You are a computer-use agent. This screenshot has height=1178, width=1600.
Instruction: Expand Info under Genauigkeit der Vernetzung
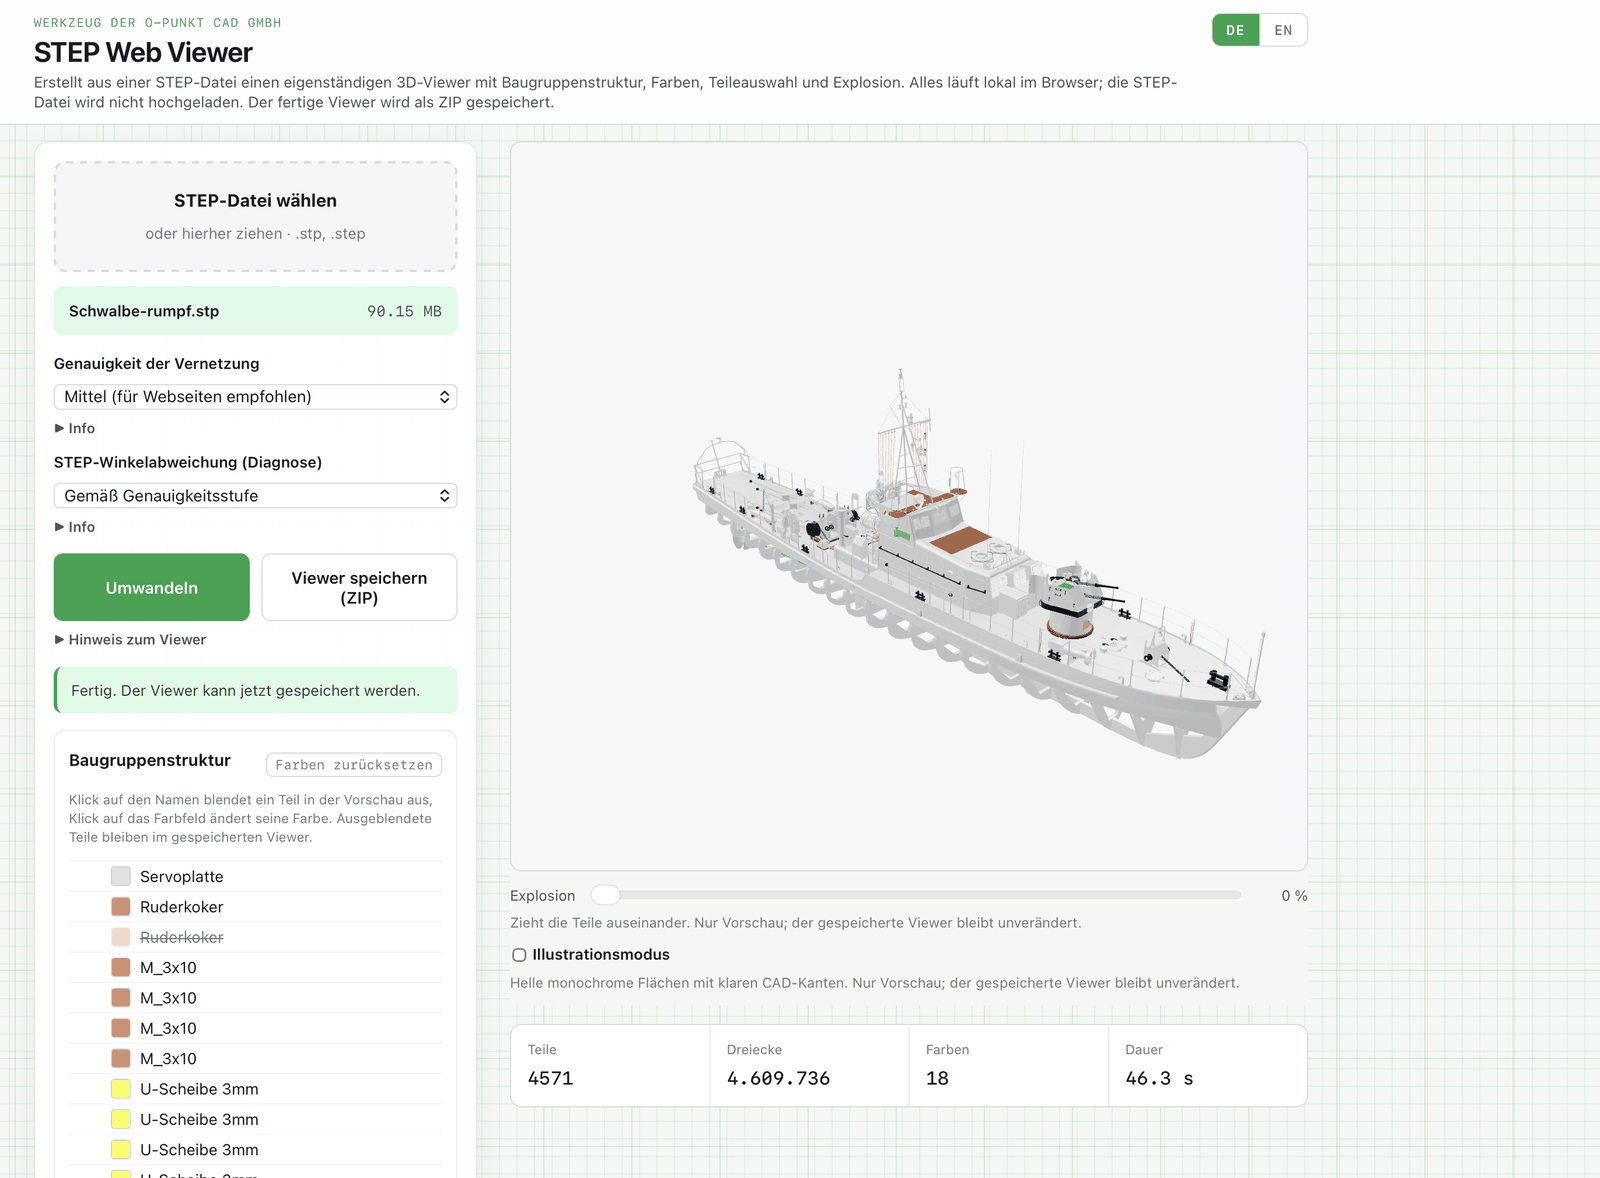point(75,428)
